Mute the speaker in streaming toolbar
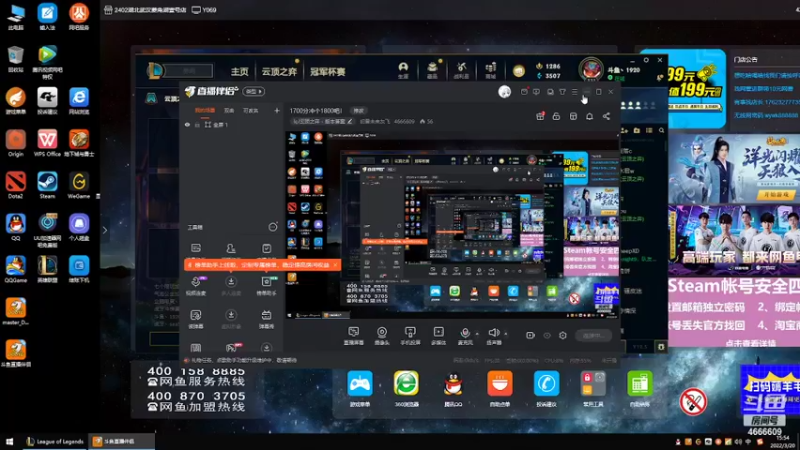 tap(493, 335)
